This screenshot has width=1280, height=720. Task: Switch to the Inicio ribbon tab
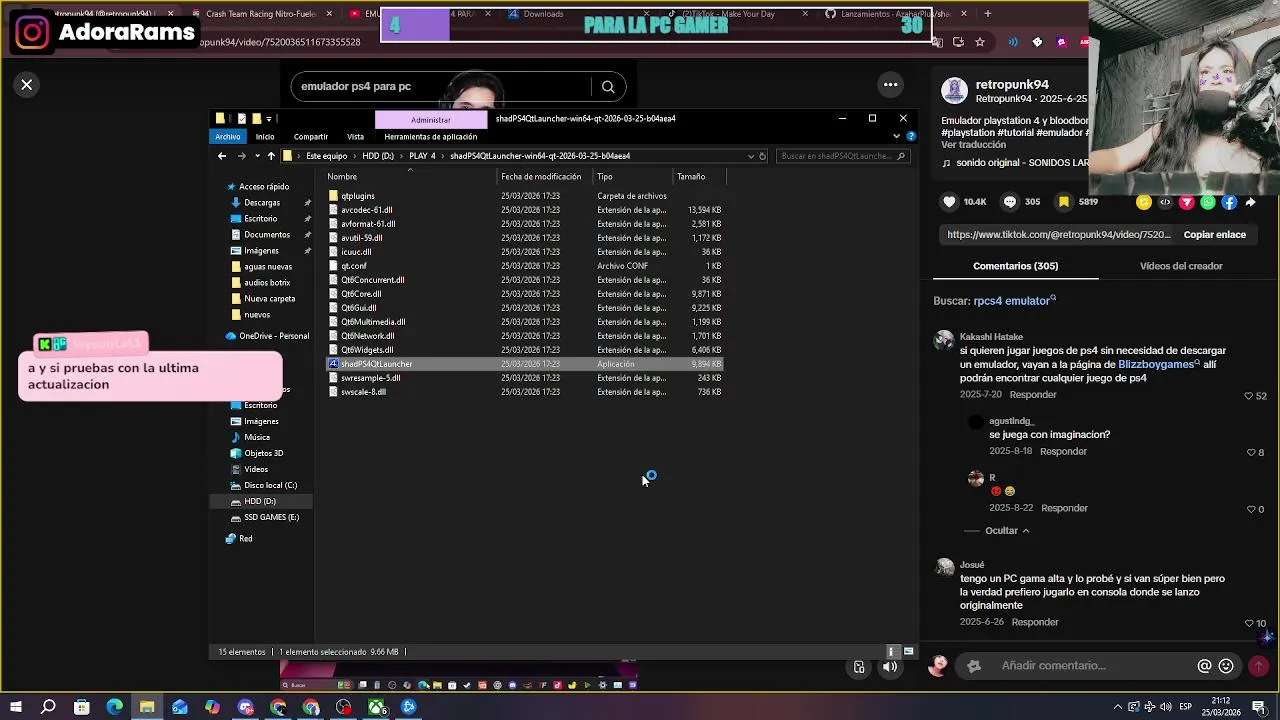[265, 136]
